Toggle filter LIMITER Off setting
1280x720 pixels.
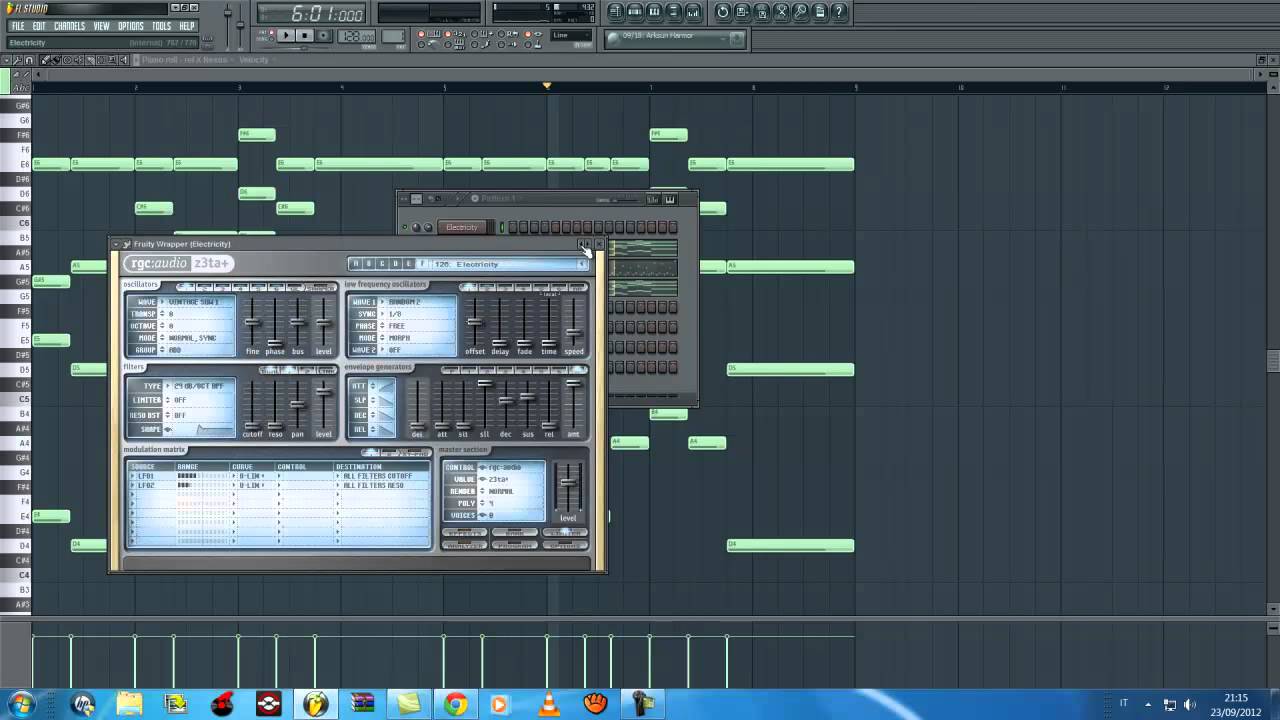[x=198, y=400]
